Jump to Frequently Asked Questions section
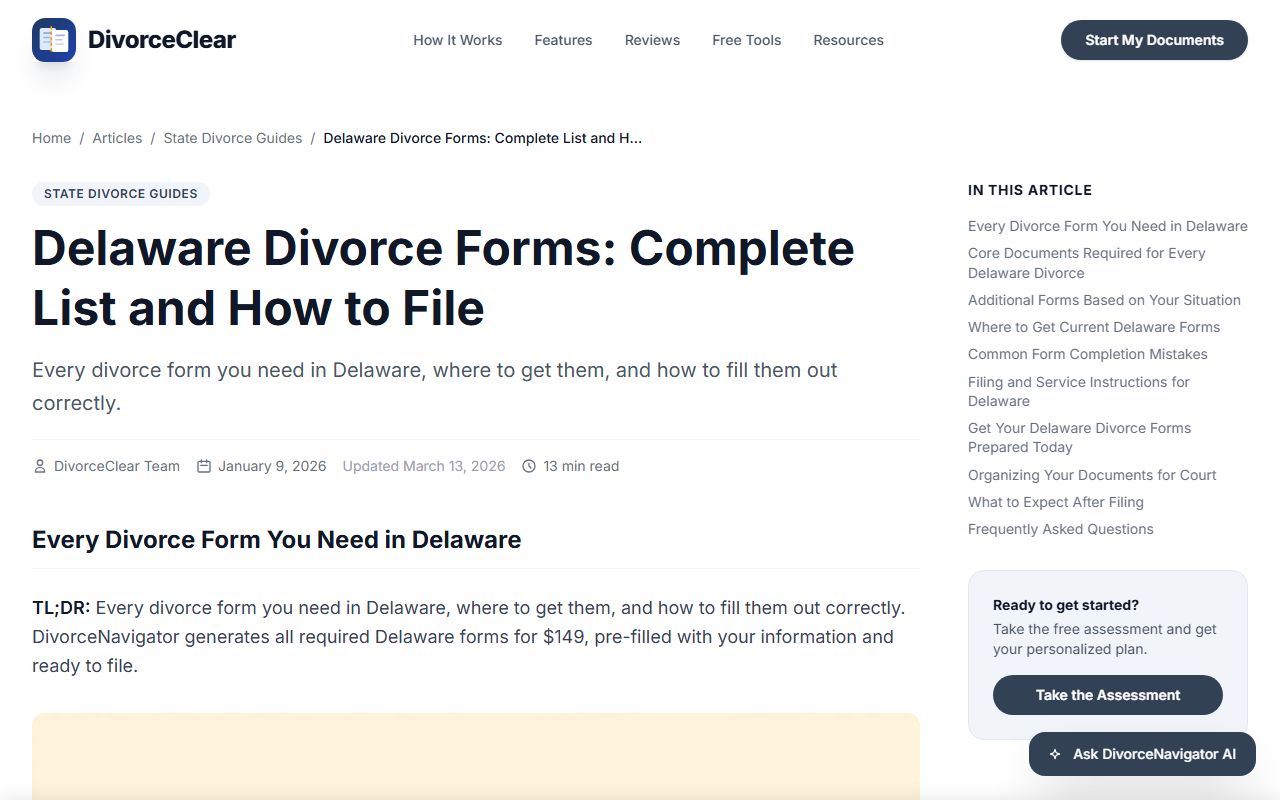The width and height of the screenshot is (1280, 800). point(1061,529)
